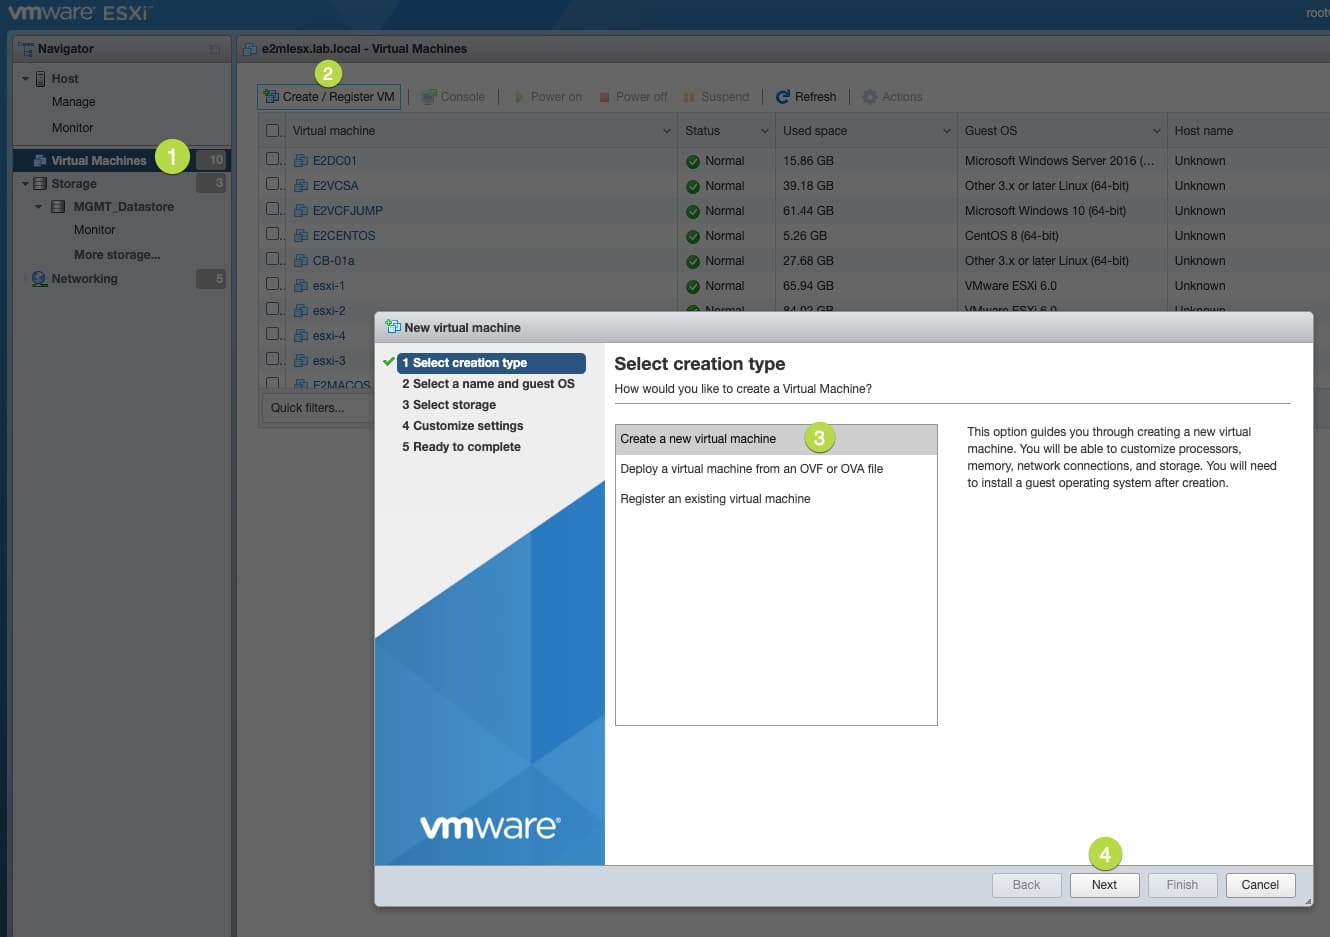Click the Power on toolbar button
Viewport: 1330px width, 937px height.
pos(547,97)
